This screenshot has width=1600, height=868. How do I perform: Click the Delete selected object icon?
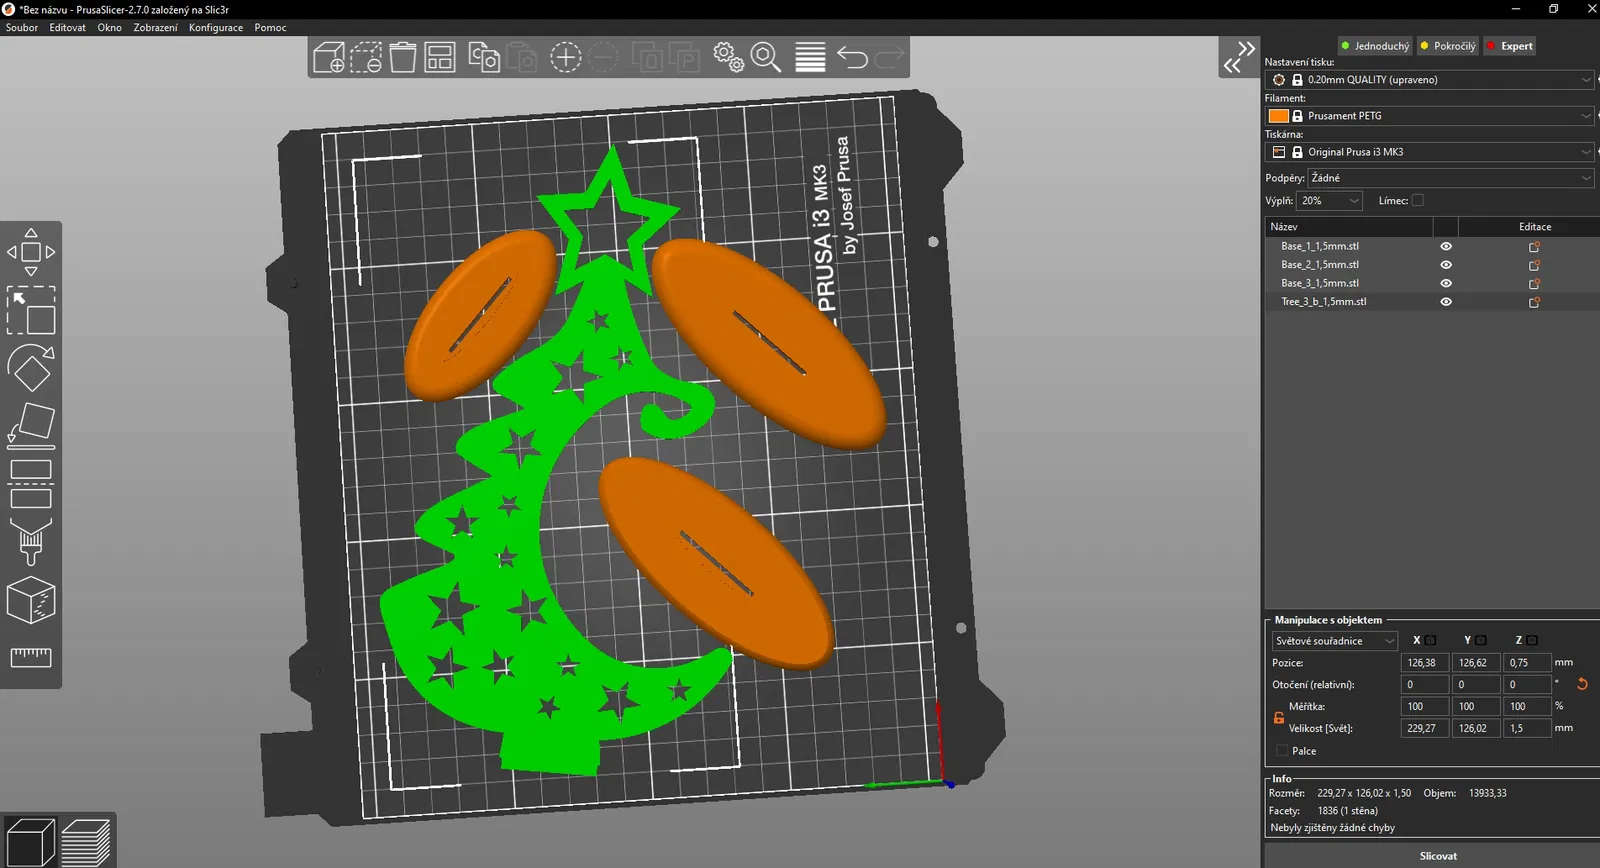click(x=366, y=57)
